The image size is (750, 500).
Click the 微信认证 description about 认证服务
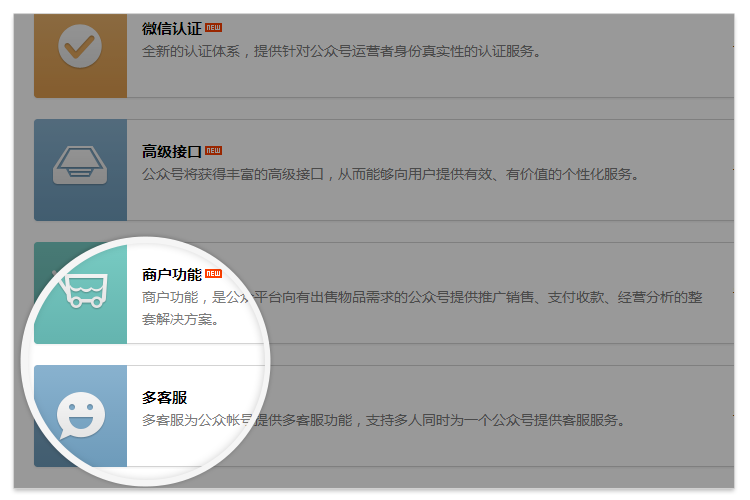point(341,51)
